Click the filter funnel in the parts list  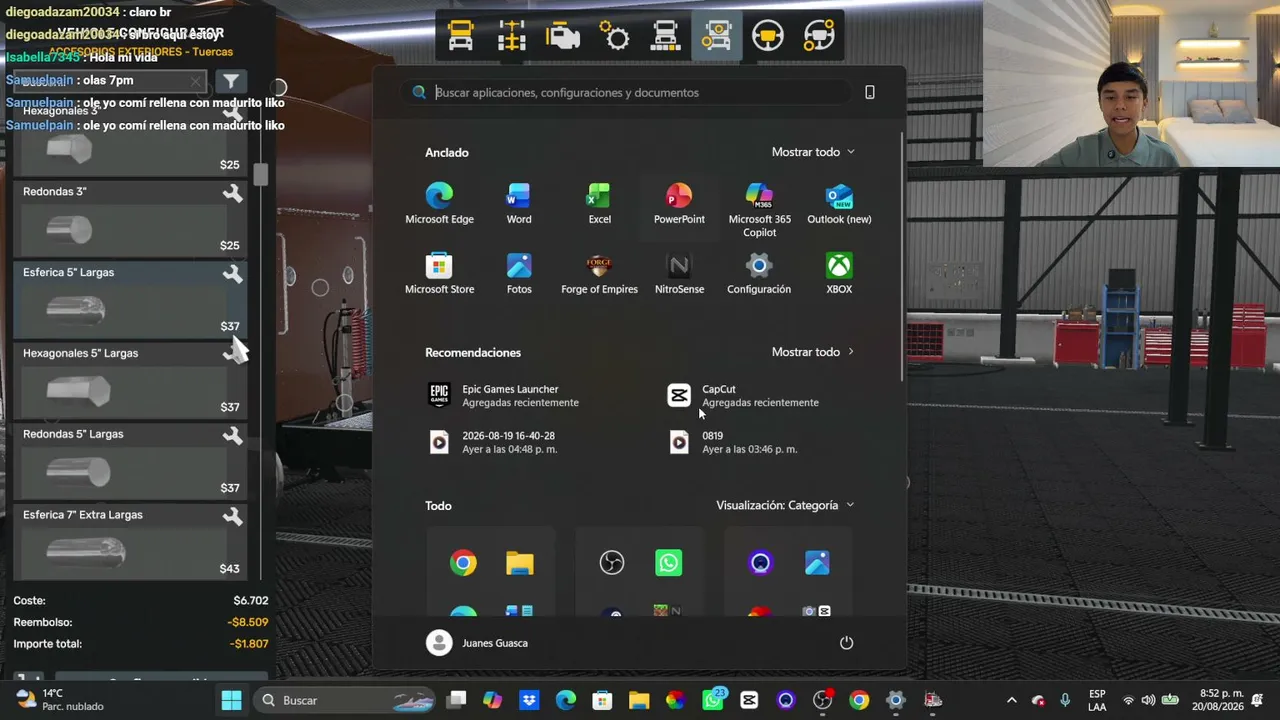(231, 81)
